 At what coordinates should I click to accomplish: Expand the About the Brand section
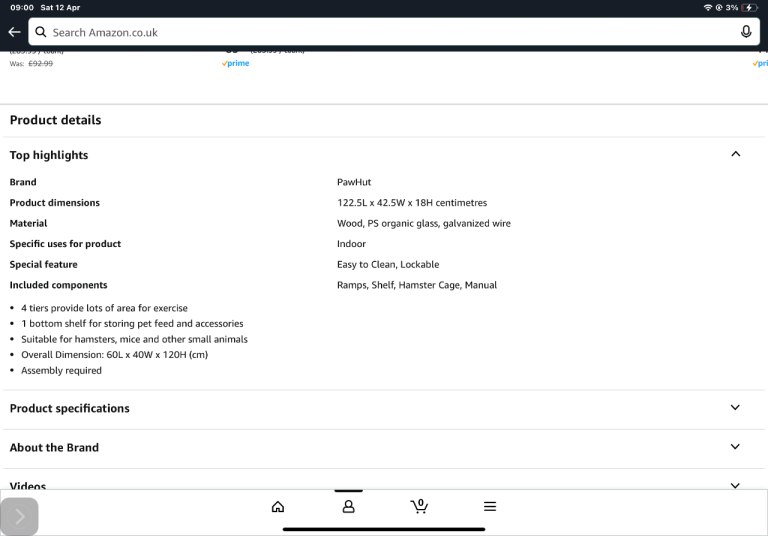pyautogui.click(x=735, y=447)
